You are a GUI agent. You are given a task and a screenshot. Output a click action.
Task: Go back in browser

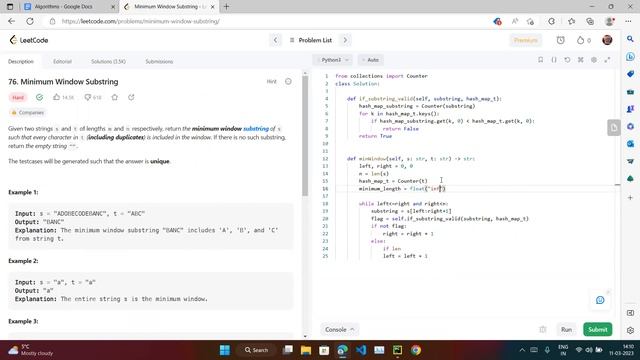pyautogui.click(x=11, y=21)
